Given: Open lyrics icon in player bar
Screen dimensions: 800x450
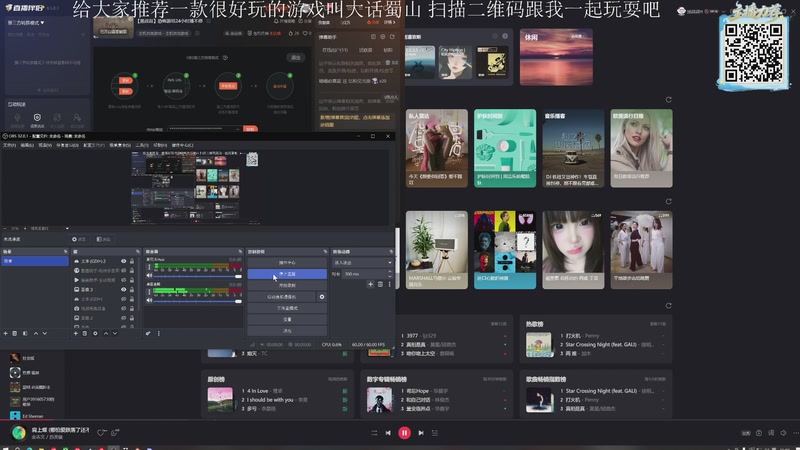Looking at the screenshot, I should [x=771, y=433].
